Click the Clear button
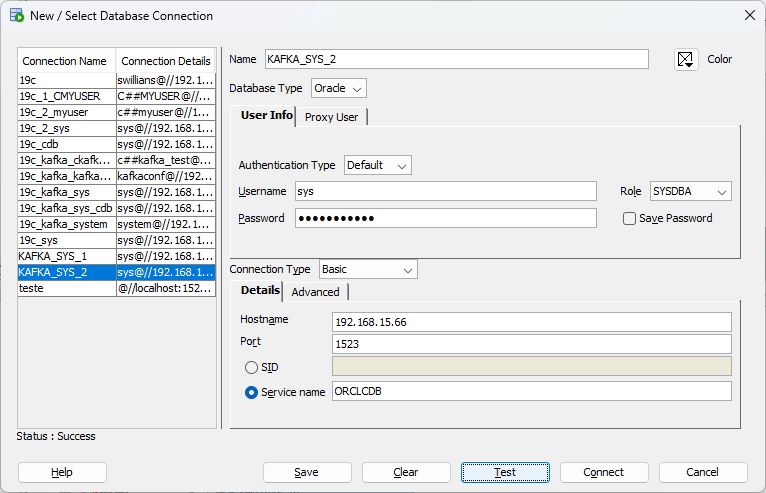The height and width of the screenshot is (493, 766). (x=406, y=472)
